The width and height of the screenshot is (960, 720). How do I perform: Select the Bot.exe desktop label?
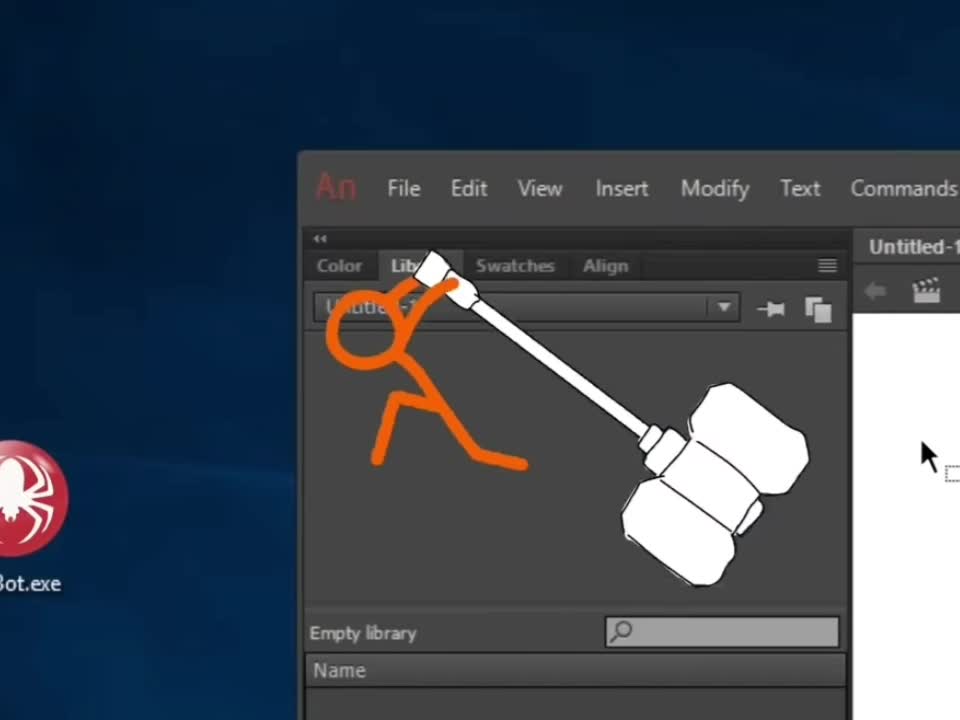click(x=31, y=583)
